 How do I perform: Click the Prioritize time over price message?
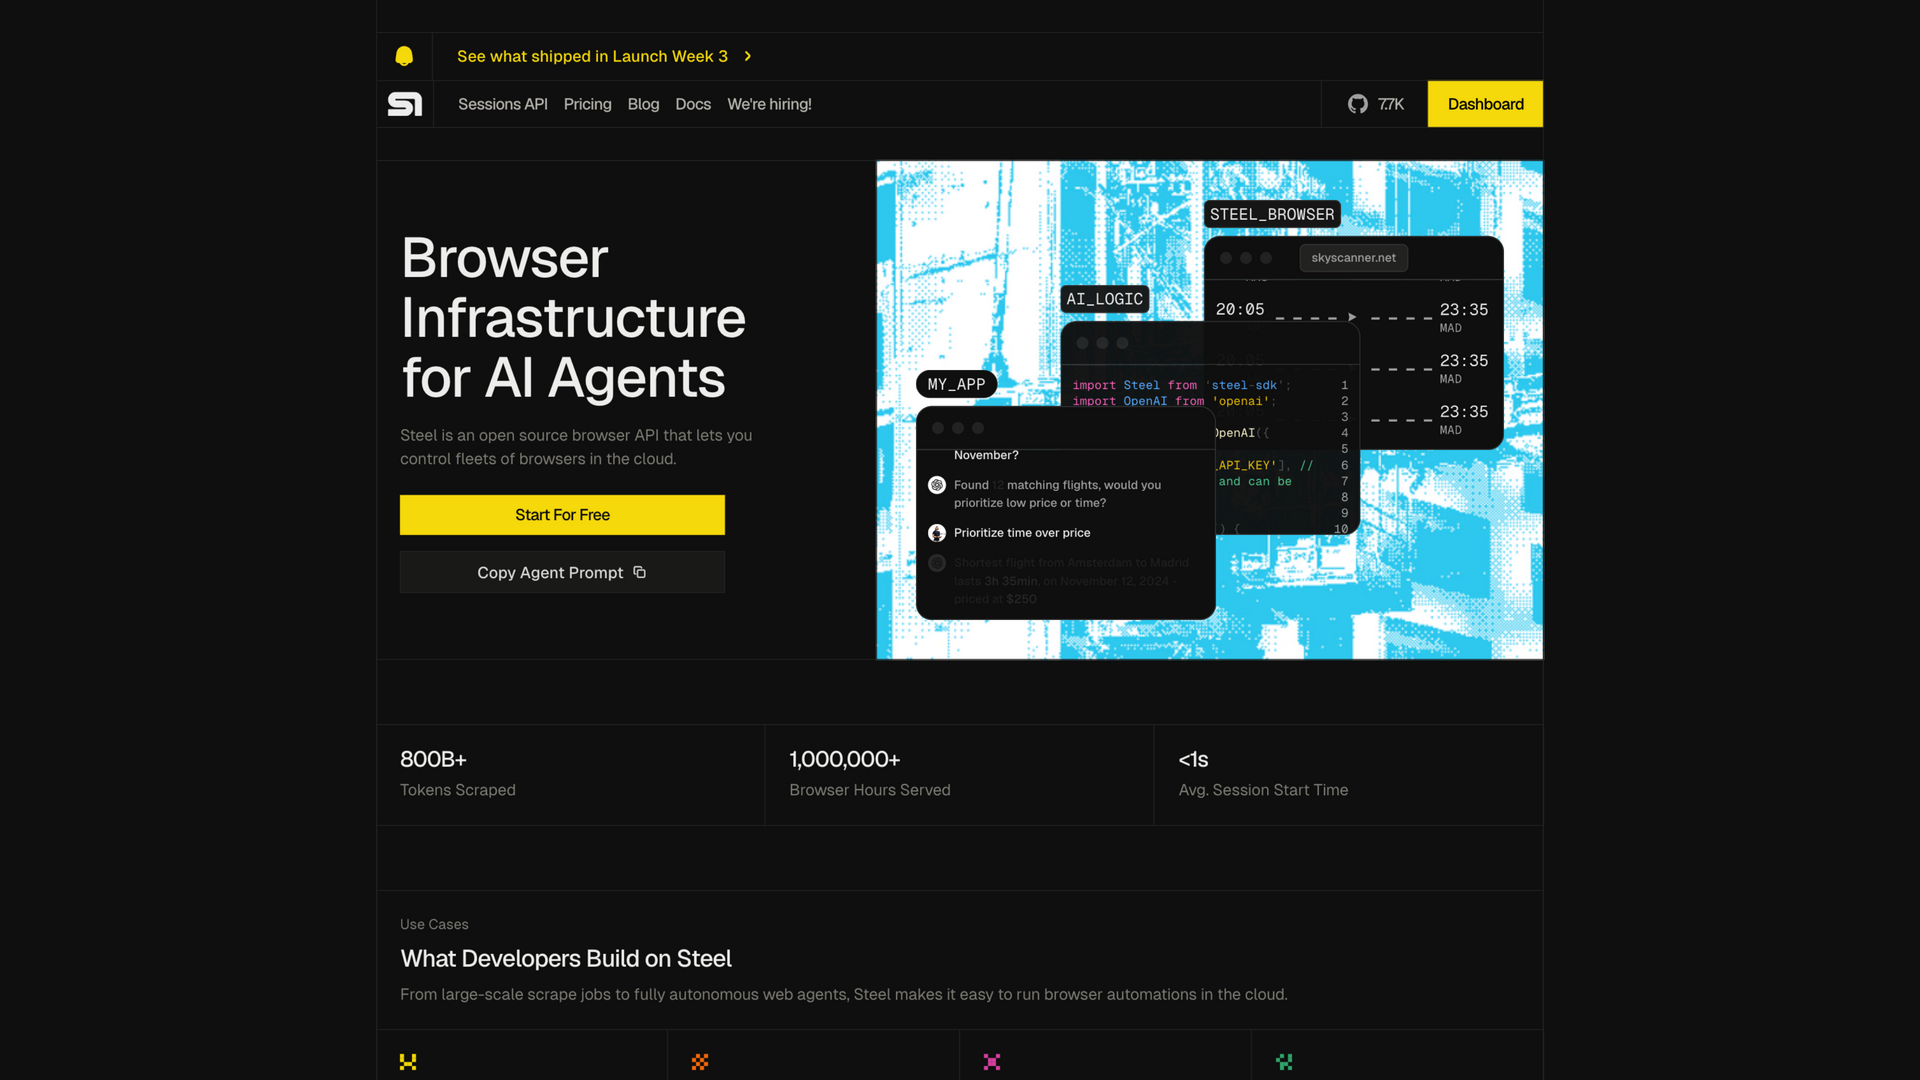(x=1022, y=533)
